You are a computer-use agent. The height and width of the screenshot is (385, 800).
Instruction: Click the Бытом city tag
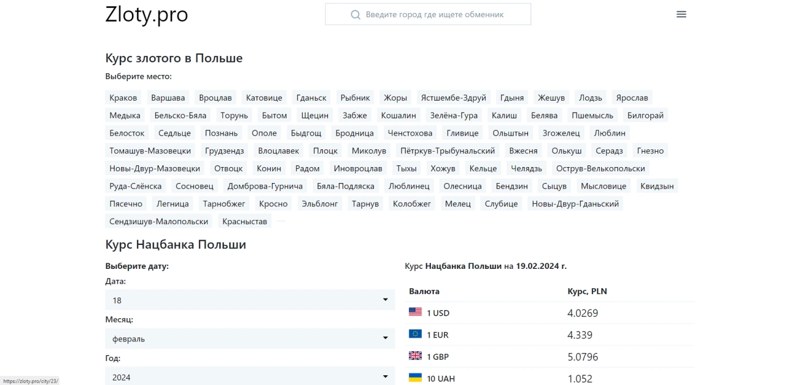[x=274, y=115]
